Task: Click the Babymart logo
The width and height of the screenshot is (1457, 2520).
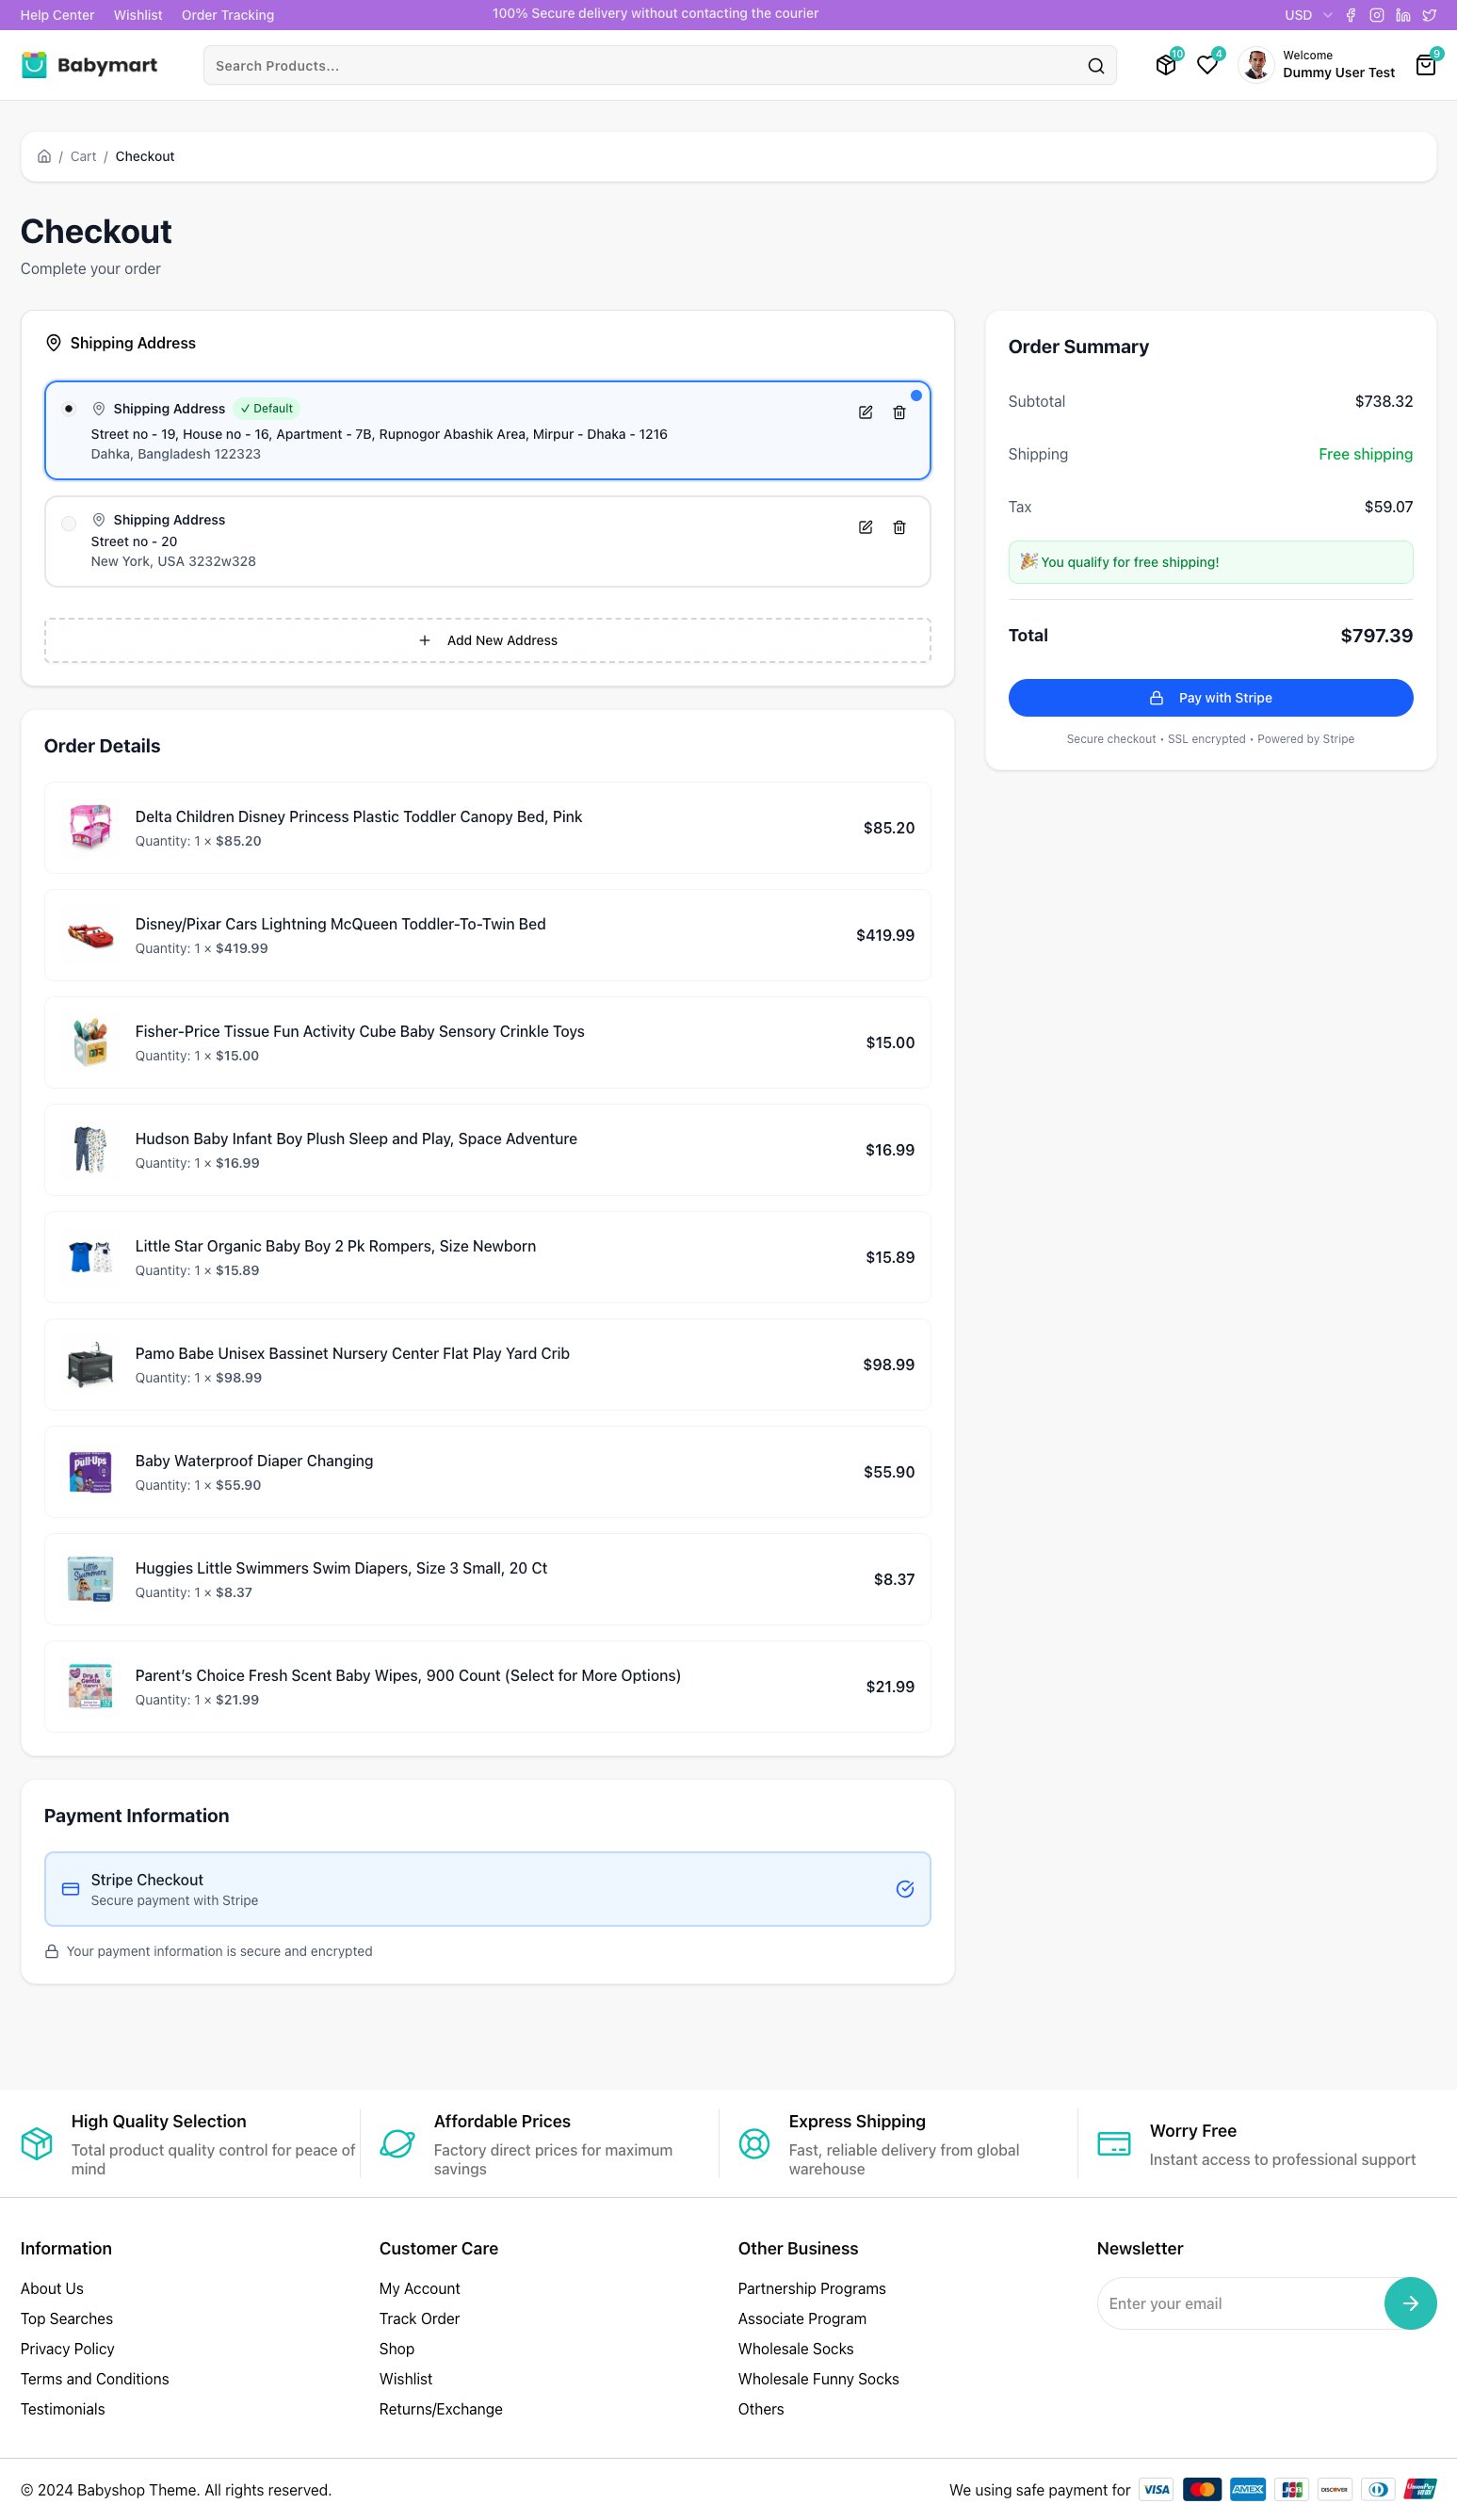Action: coord(89,65)
